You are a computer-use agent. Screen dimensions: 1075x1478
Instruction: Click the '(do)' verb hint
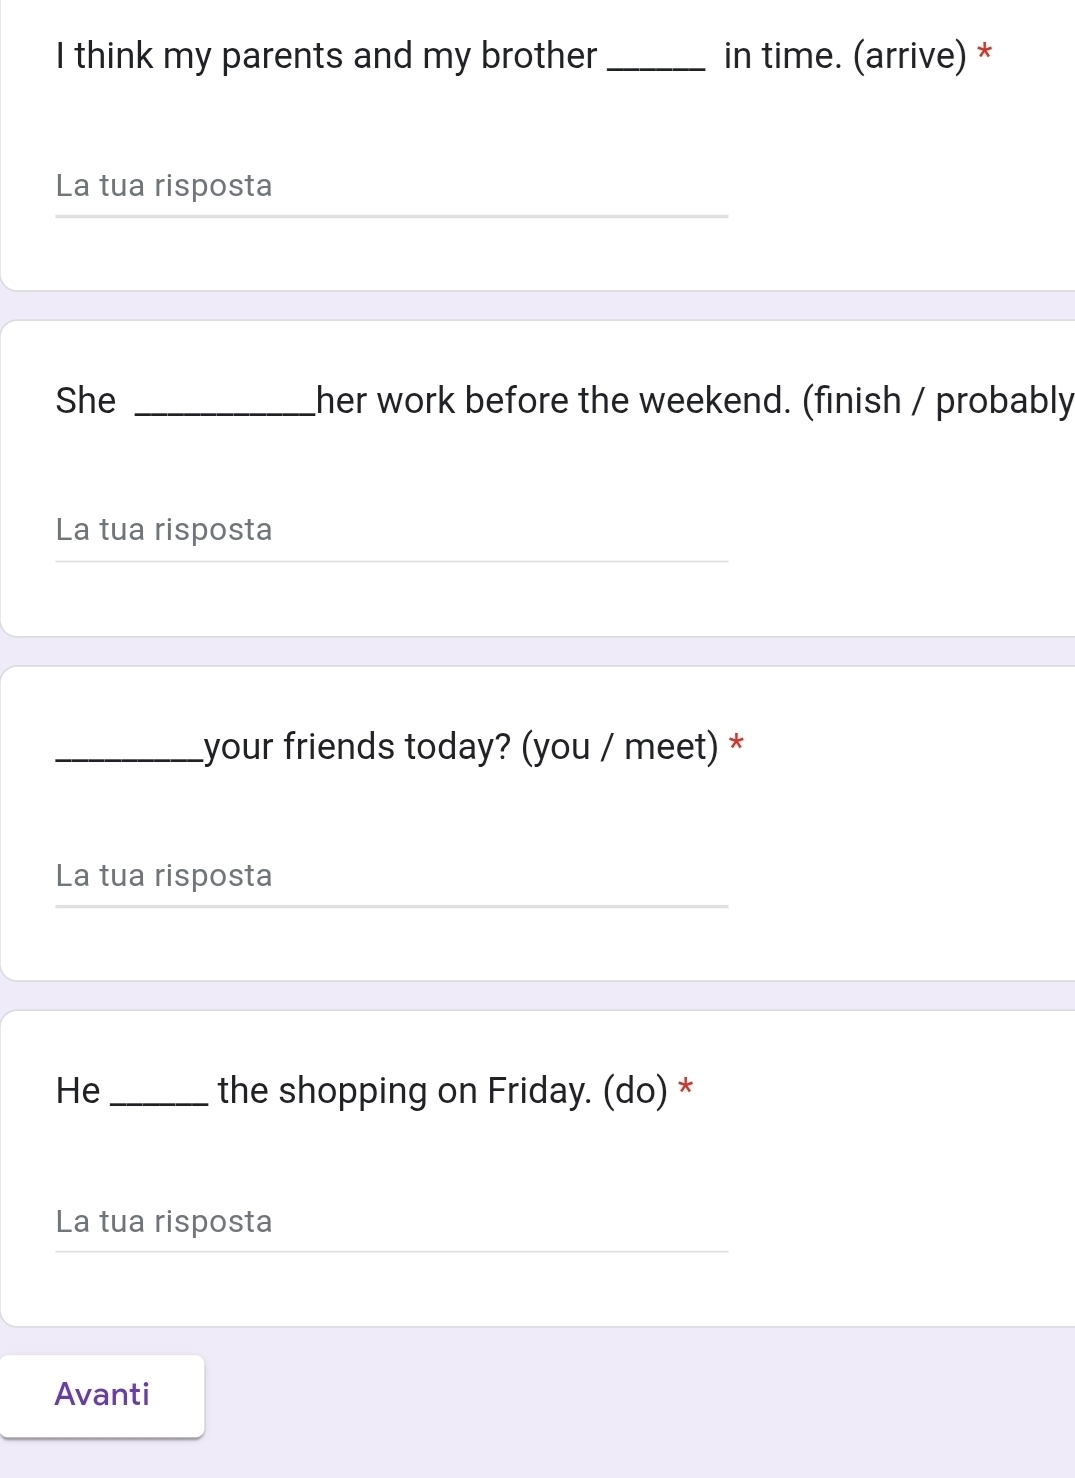636,1091
